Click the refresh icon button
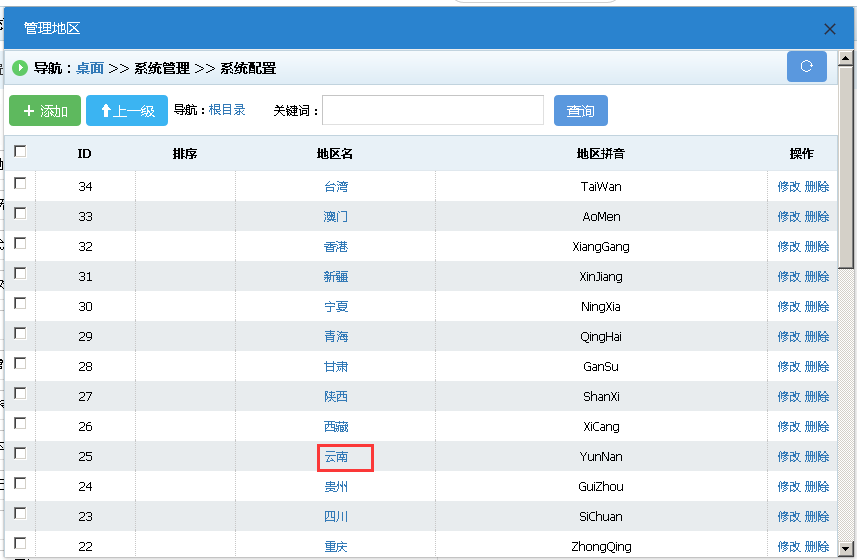The image size is (857, 560). click(806, 67)
